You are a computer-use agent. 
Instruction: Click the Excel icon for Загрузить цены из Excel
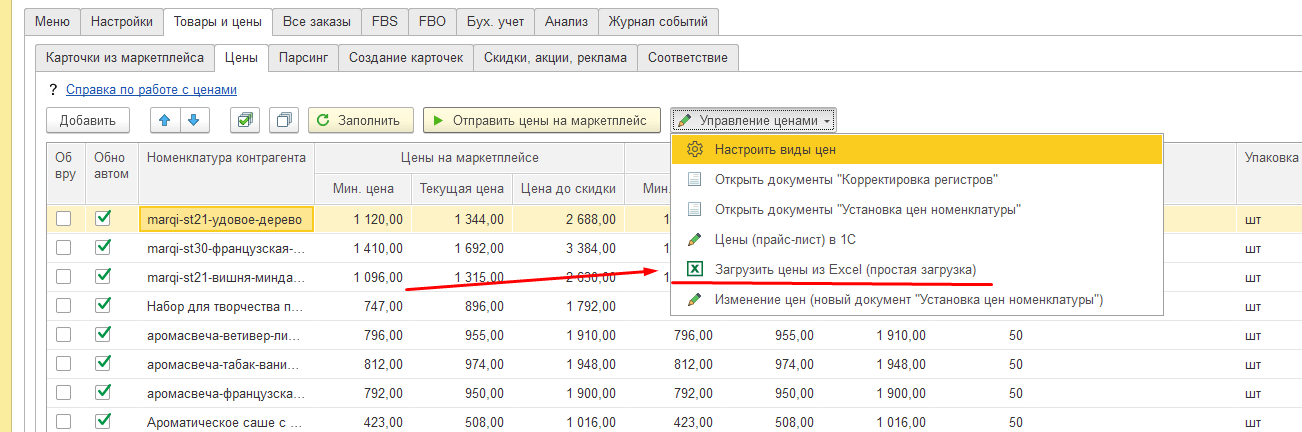[695, 270]
